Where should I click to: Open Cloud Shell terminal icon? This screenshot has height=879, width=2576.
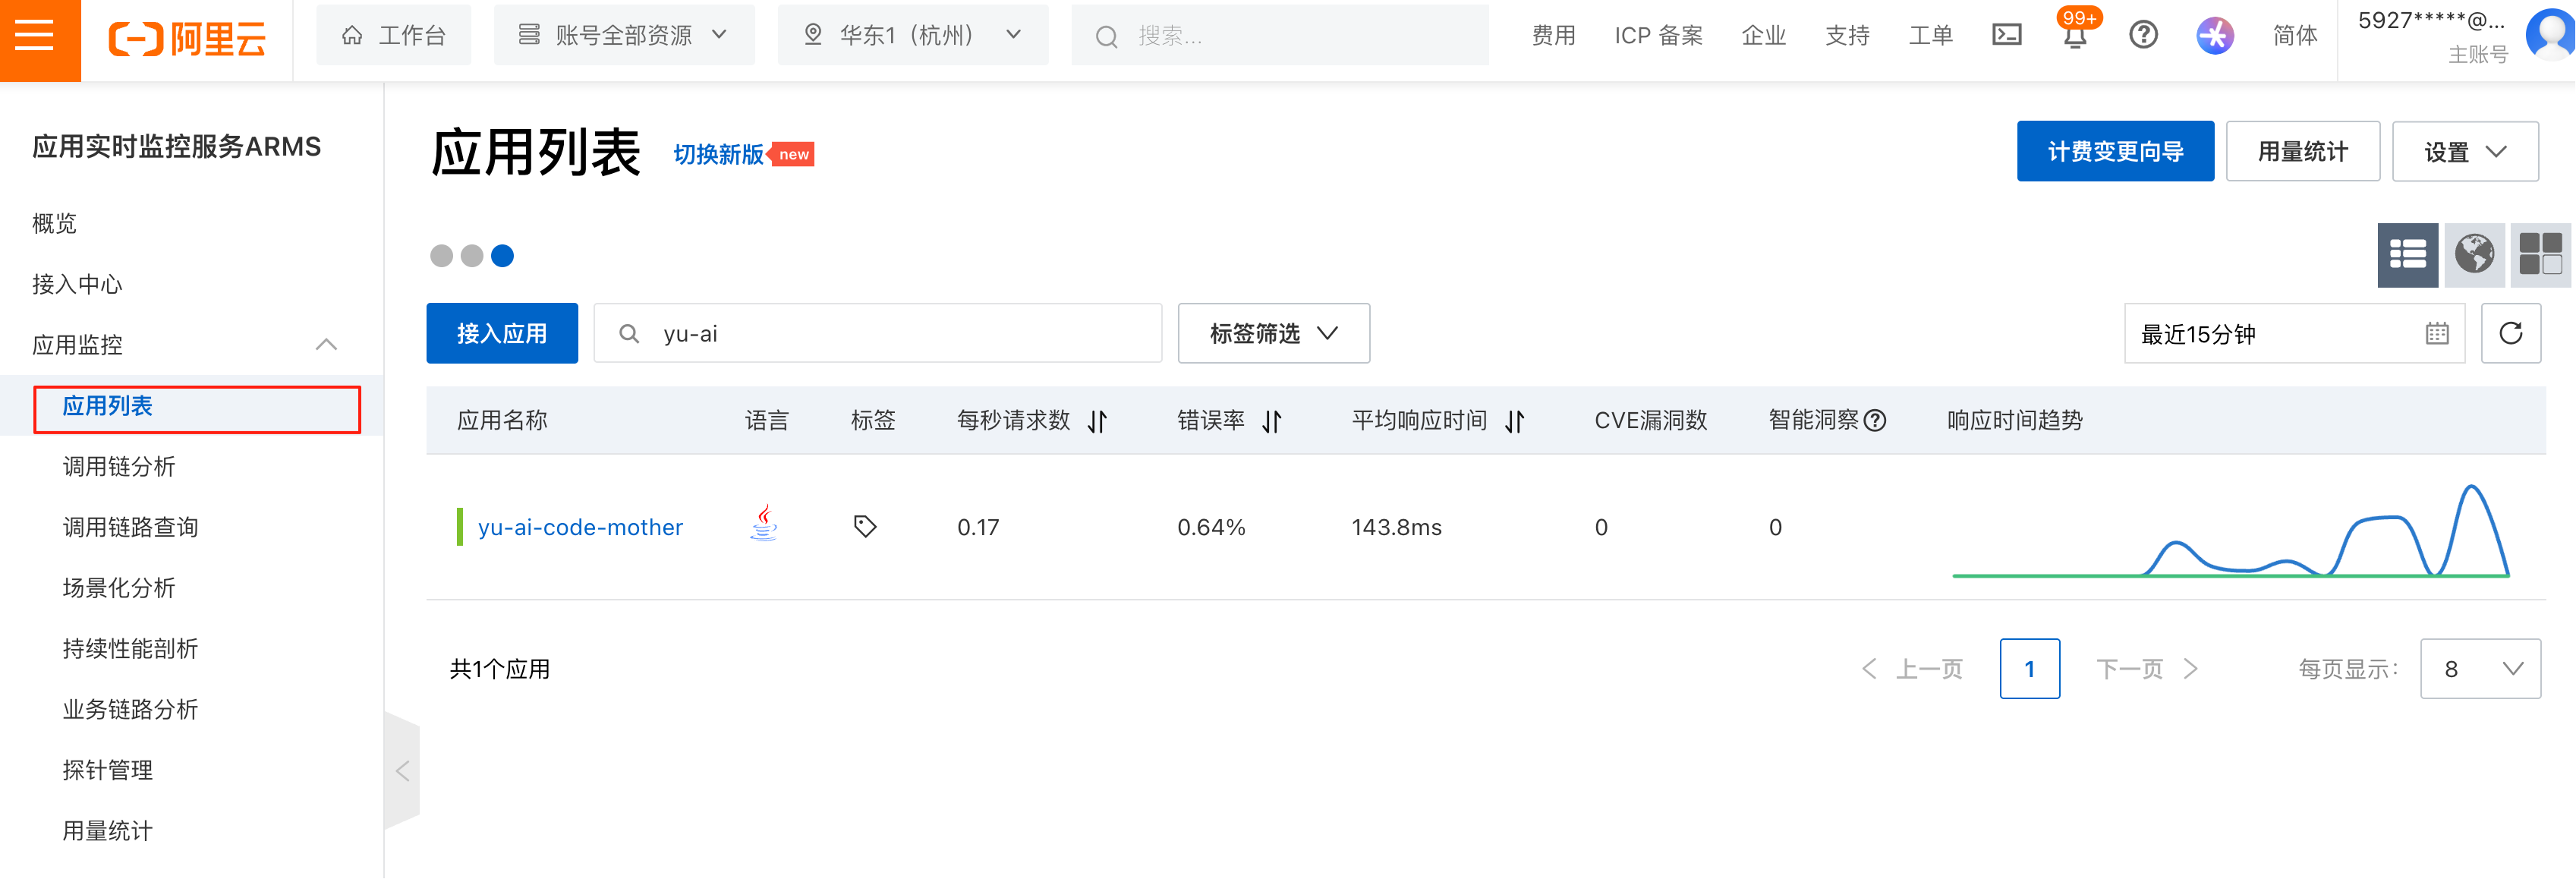[x=2006, y=36]
